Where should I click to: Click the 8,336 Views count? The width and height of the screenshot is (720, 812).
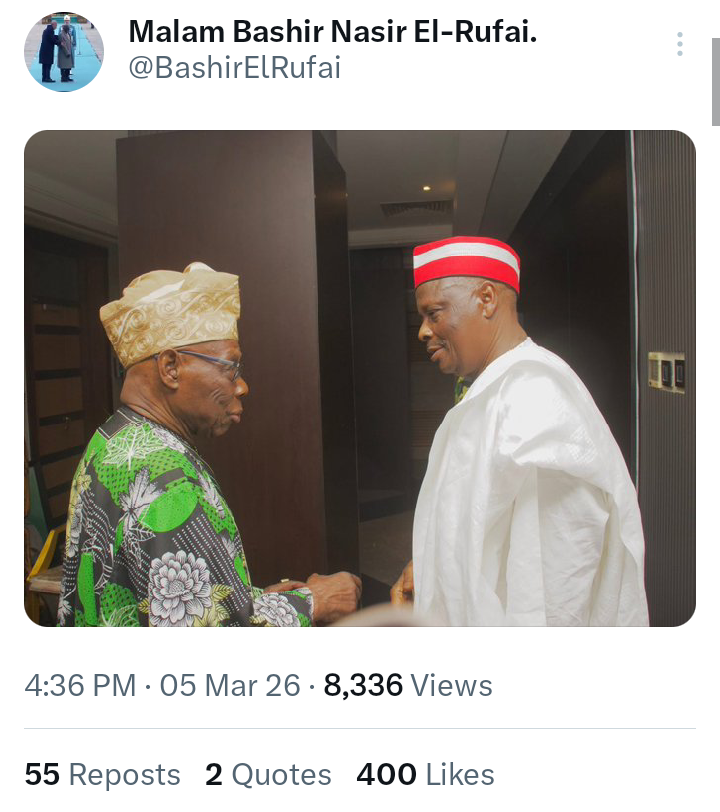click(x=408, y=686)
